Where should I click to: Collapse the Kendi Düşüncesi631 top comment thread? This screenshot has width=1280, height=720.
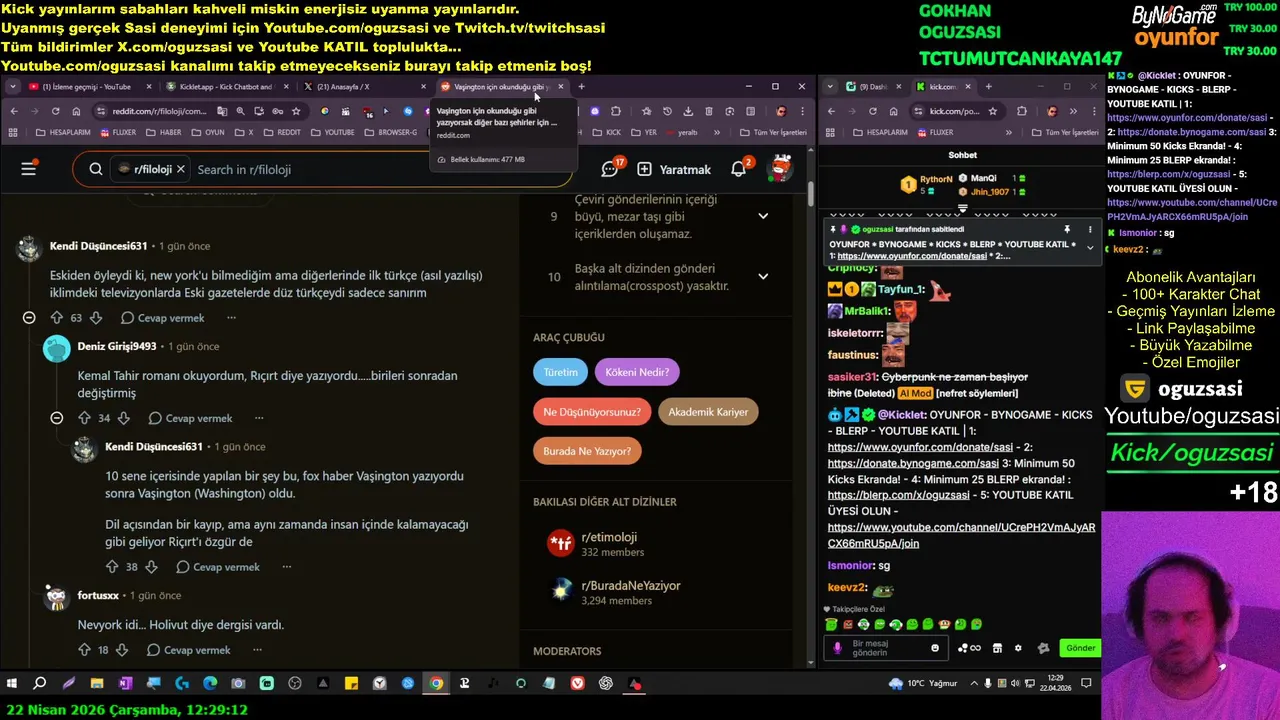[x=29, y=318]
